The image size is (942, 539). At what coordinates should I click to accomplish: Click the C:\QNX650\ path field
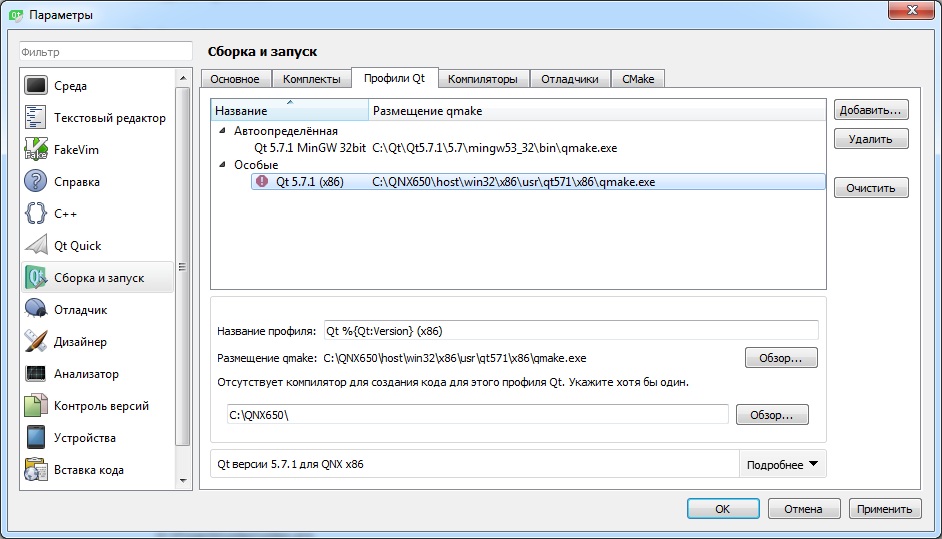478,415
